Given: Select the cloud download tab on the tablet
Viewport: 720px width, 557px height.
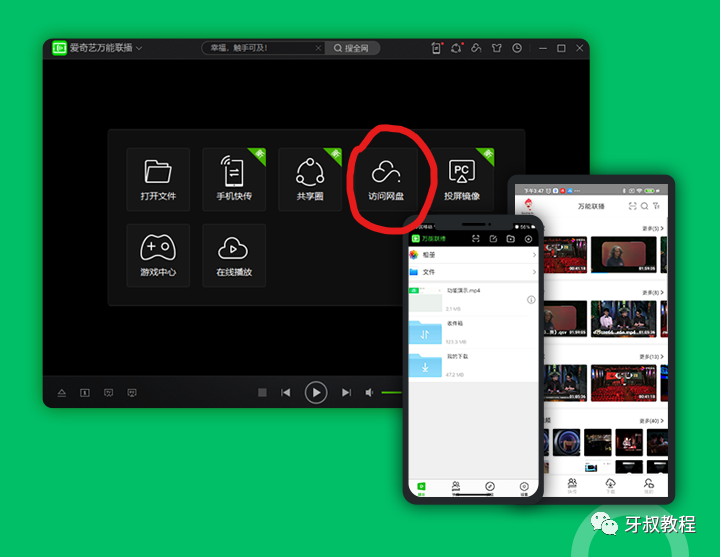Looking at the screenshot, I should (610, 485).
